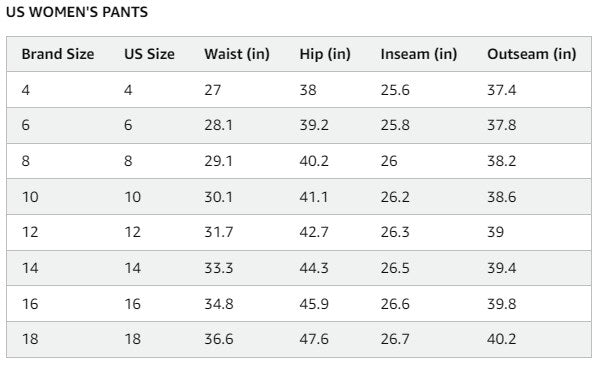
Task: Select the Outseam (in) column header
Action: tap(532, 54)
